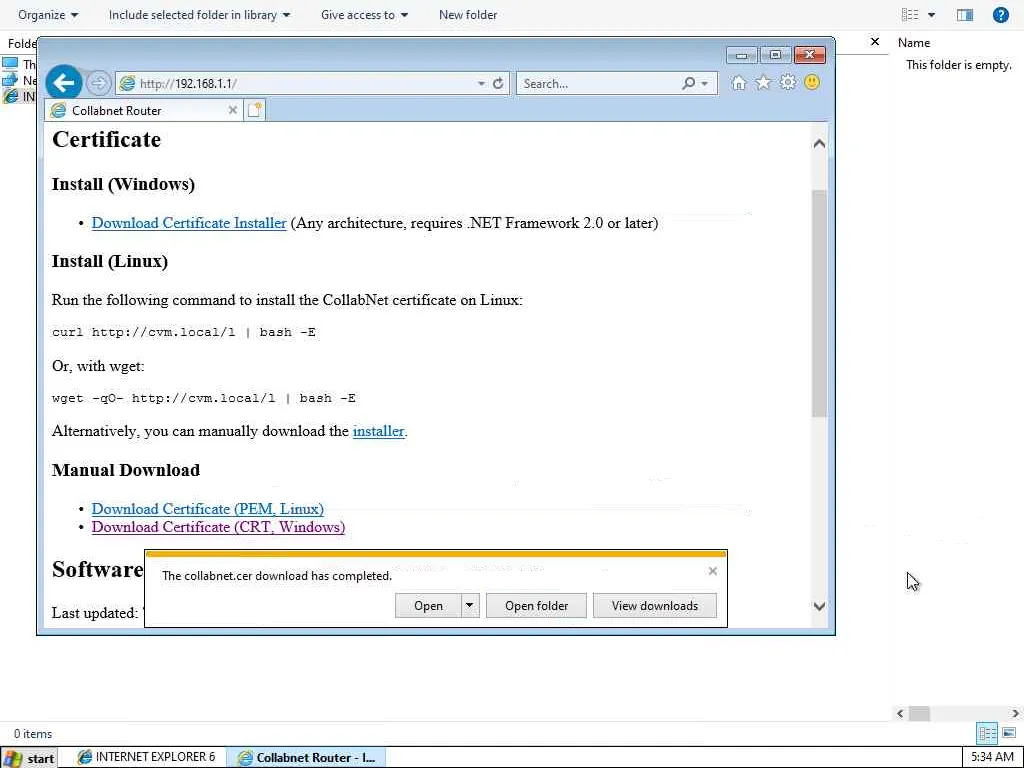Click Explorer horizontal scroll right arrow
The image size is (1024, 768).
[x=1016, y=714]
